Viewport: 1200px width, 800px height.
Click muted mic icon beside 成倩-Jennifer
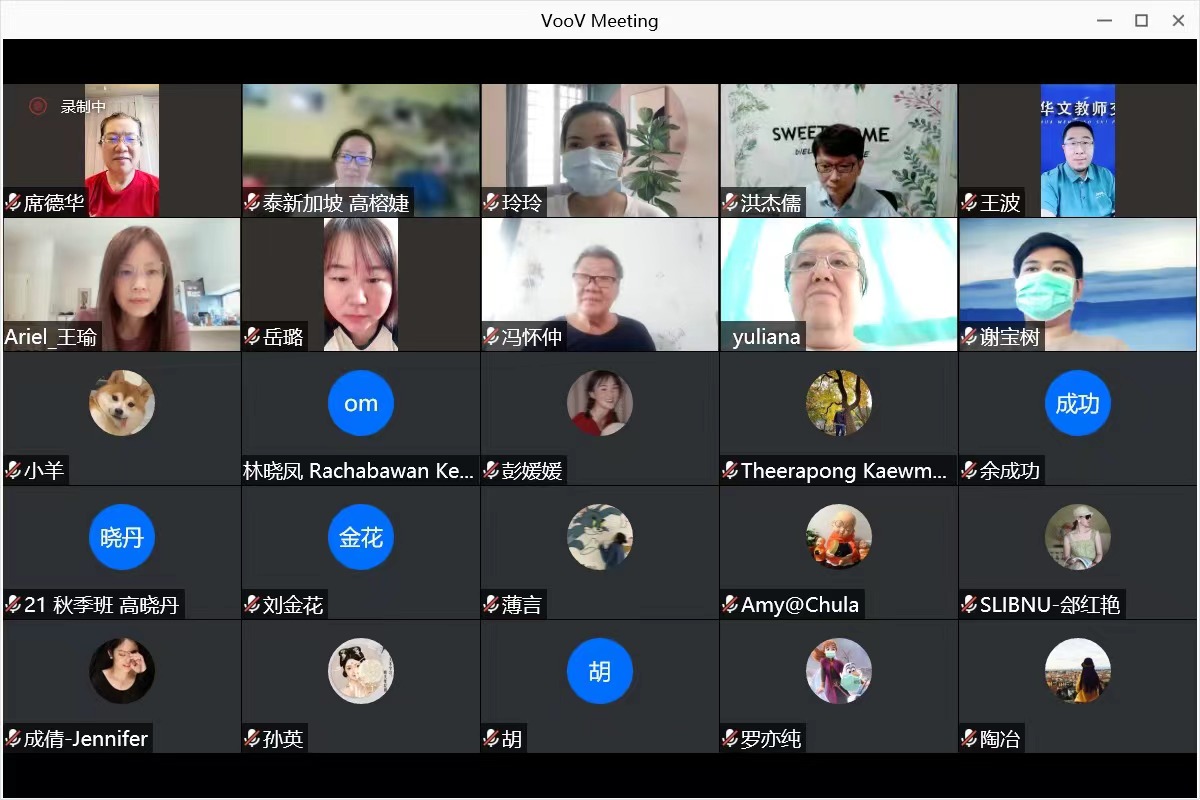13,739
